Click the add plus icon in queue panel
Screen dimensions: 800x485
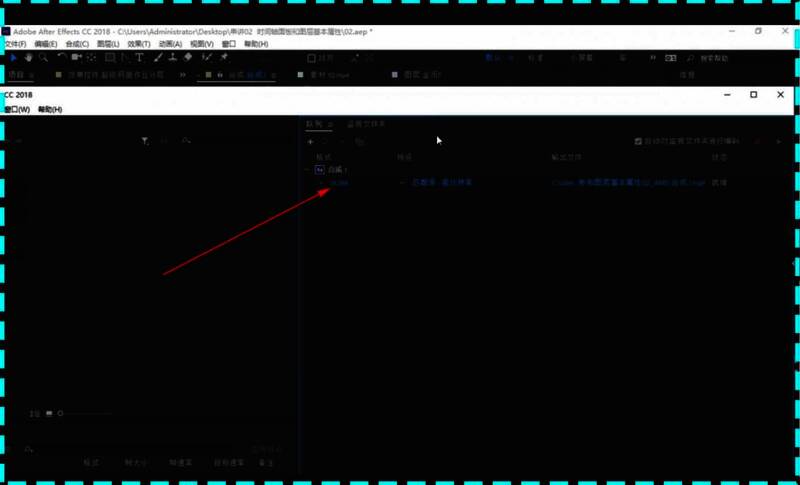click(x=311, y=142)
